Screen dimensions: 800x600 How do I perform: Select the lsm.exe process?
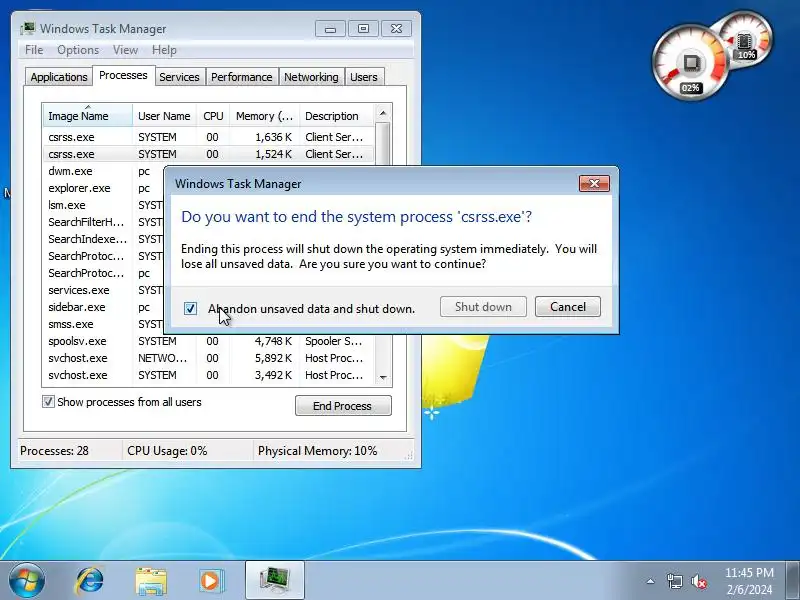104,205
